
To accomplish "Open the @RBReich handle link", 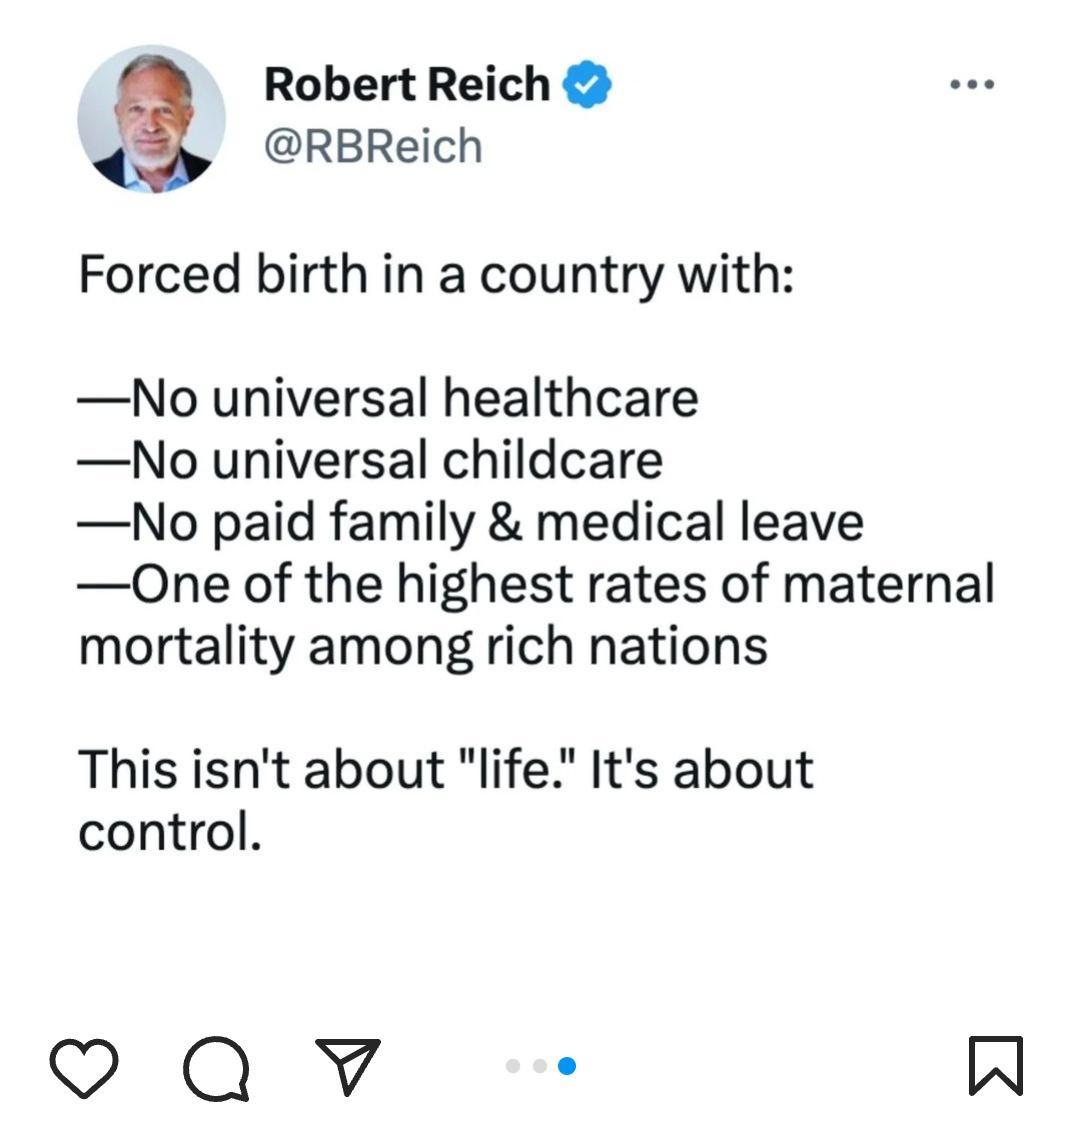I will pyautogui.click(x=372, y=146).
